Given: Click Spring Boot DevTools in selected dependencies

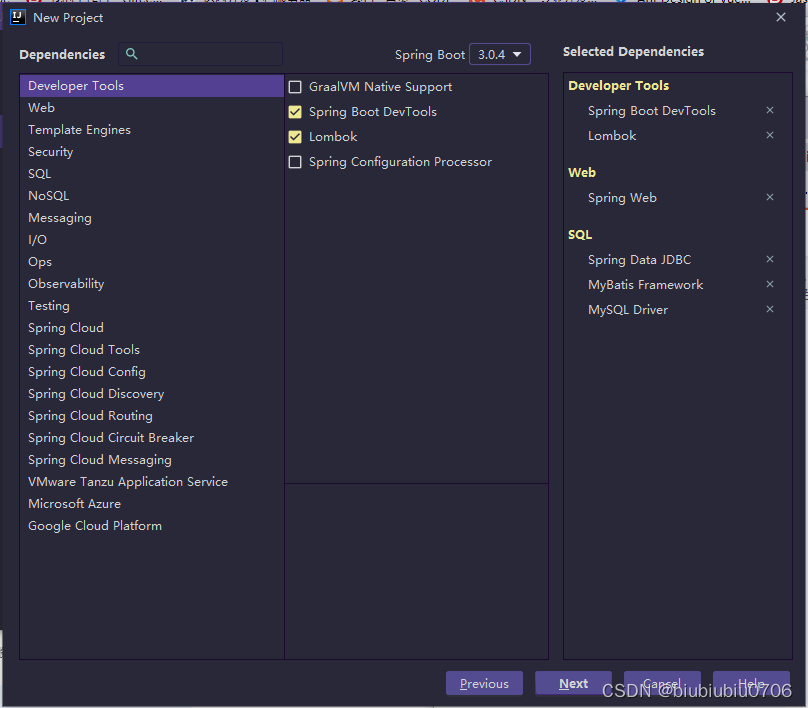Looking at the screenshot, I should (652, 111).
